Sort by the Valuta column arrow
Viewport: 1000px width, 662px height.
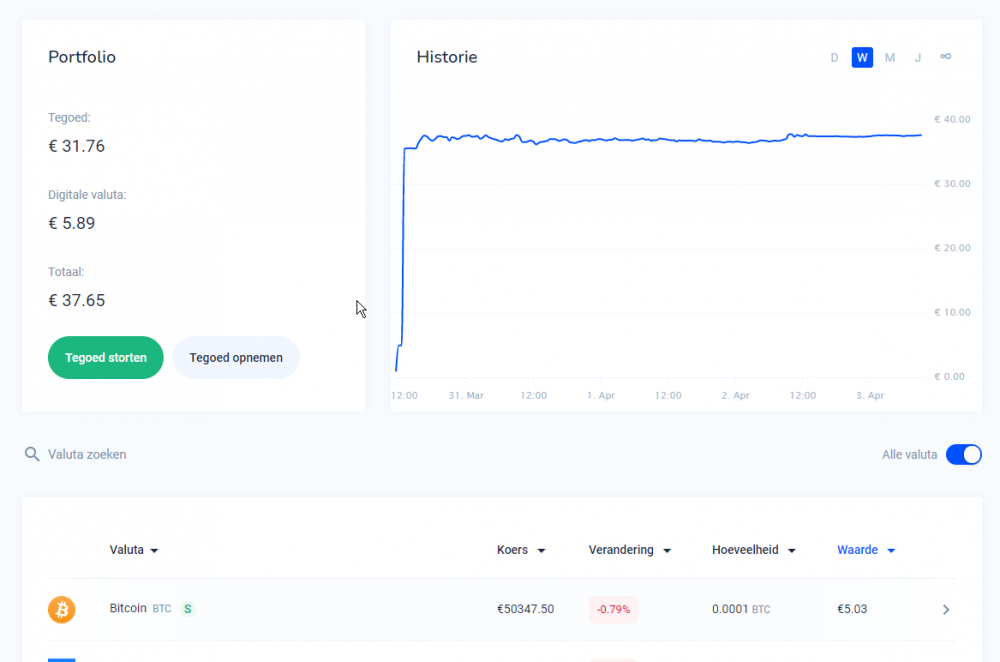155,551
